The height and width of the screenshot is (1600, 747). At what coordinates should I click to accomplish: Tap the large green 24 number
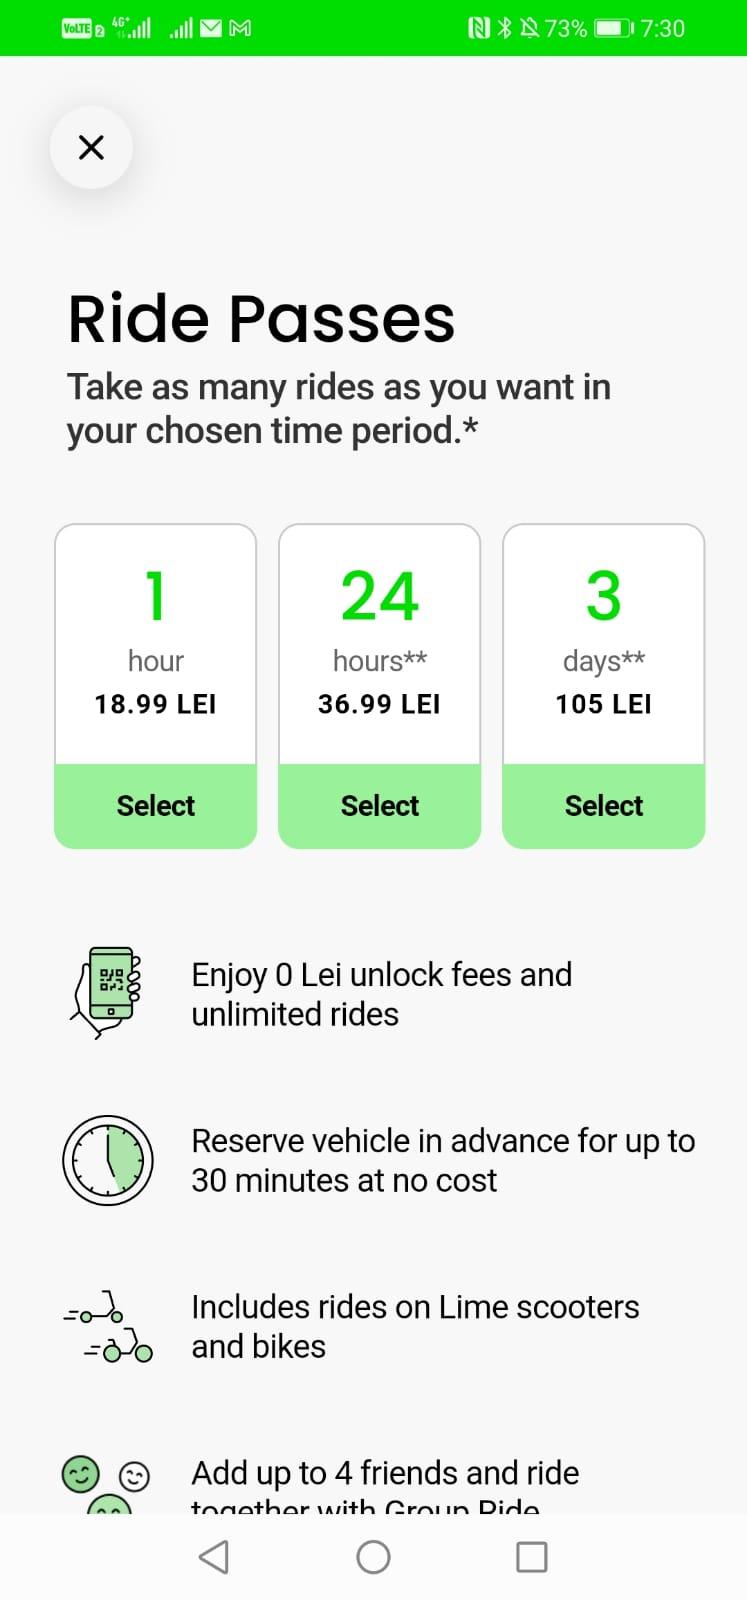pos(379,596)
